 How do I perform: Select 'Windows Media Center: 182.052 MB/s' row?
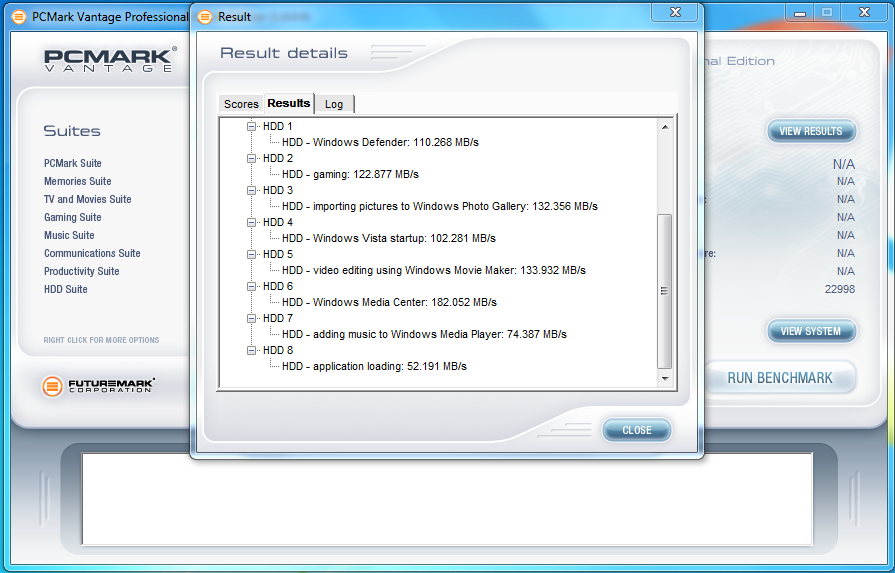pos(389,302)
